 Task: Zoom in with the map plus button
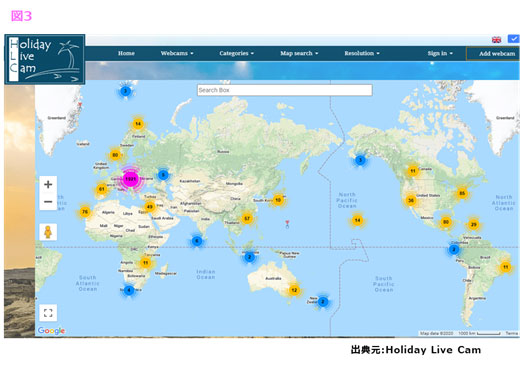[48, 184]
